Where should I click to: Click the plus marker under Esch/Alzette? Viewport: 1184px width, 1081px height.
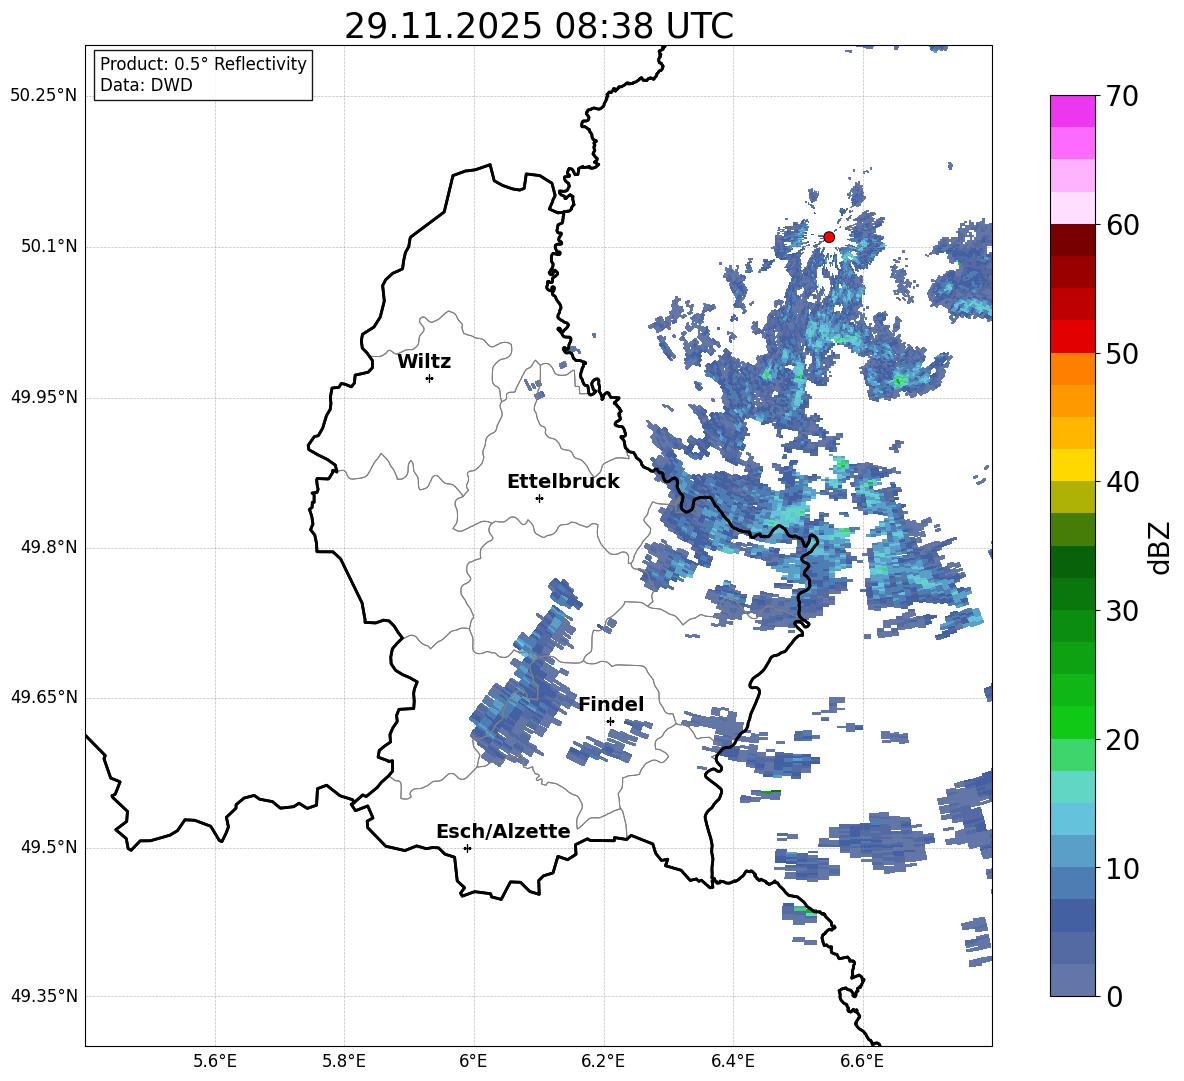tap(467, 848)
